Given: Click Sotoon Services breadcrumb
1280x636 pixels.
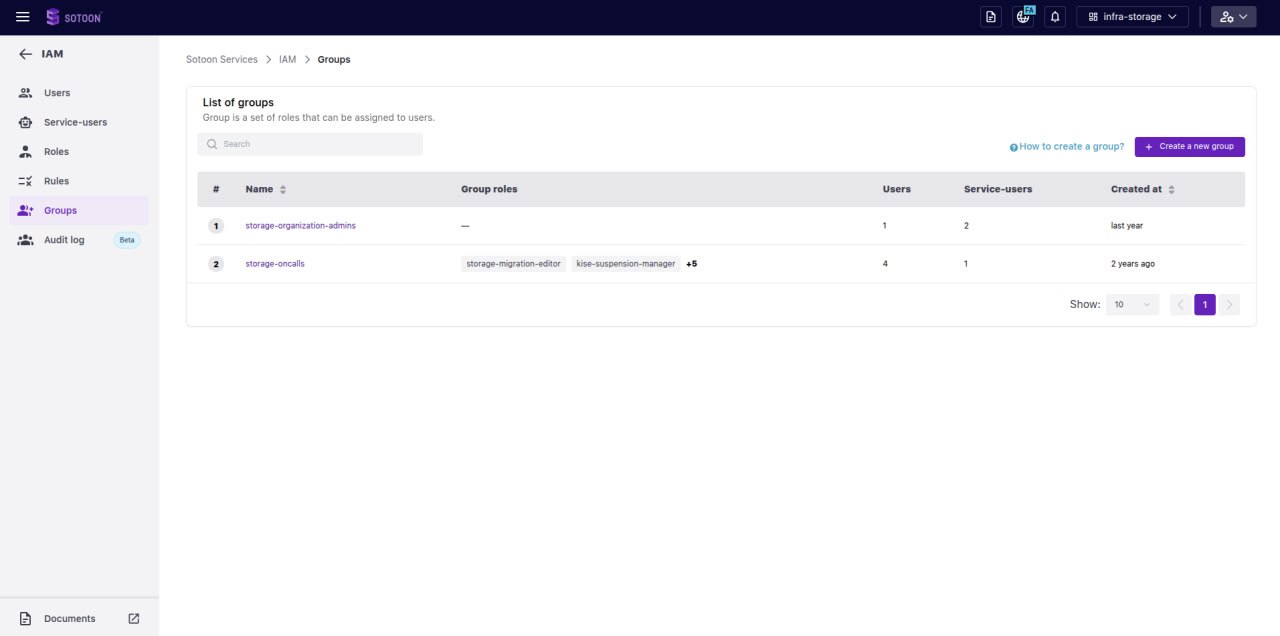Looking at the screenshot, I should tap(222, 60).
